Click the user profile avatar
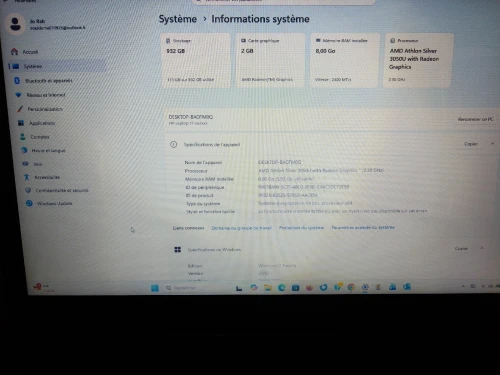The height and width of the screenshot is (375, 500). [x=15, y=24]
